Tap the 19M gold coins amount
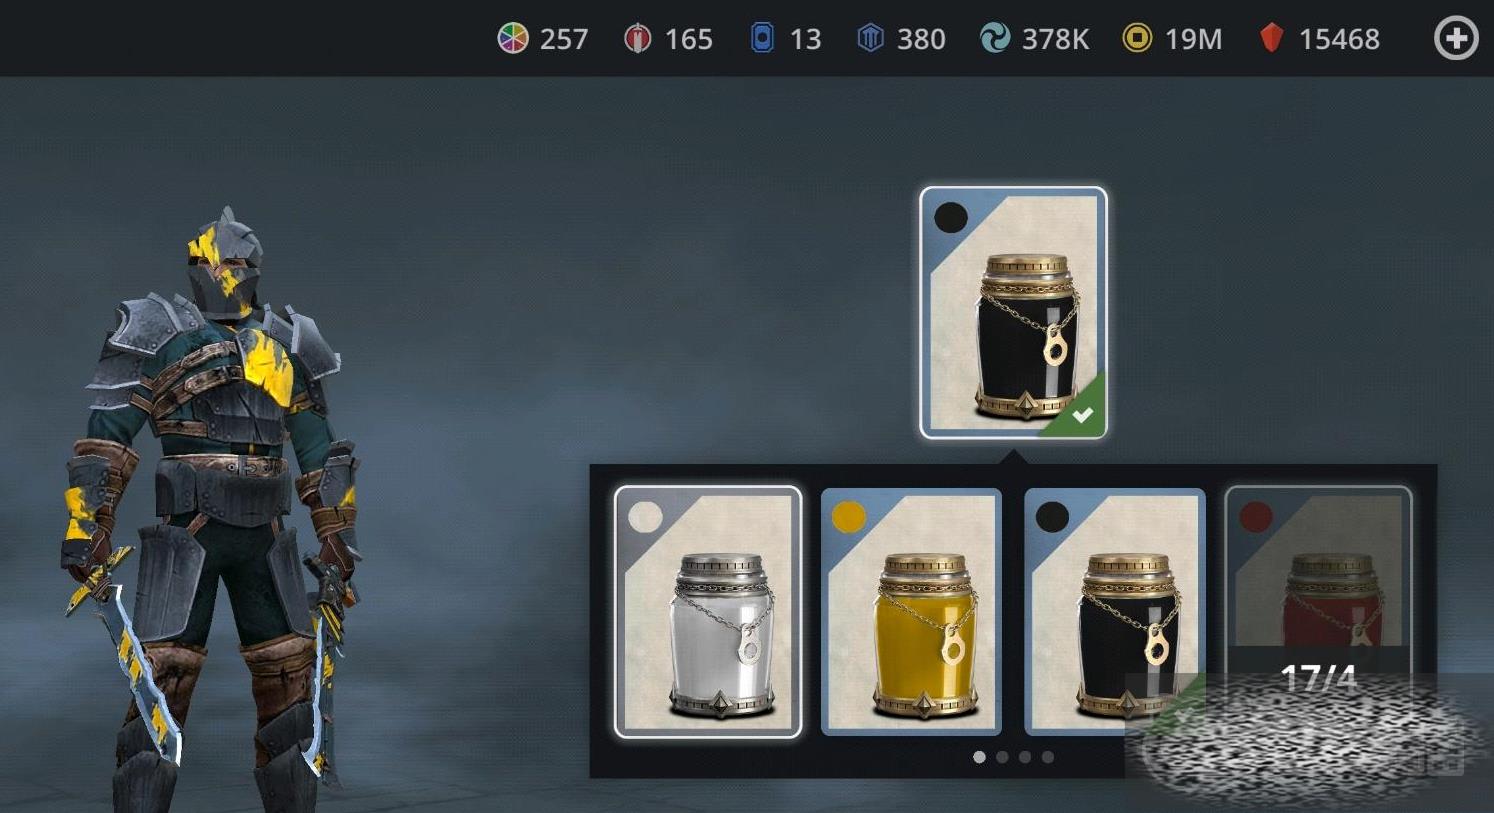Viewport: 1494px width, 813px height. [x=1193, y=39]
